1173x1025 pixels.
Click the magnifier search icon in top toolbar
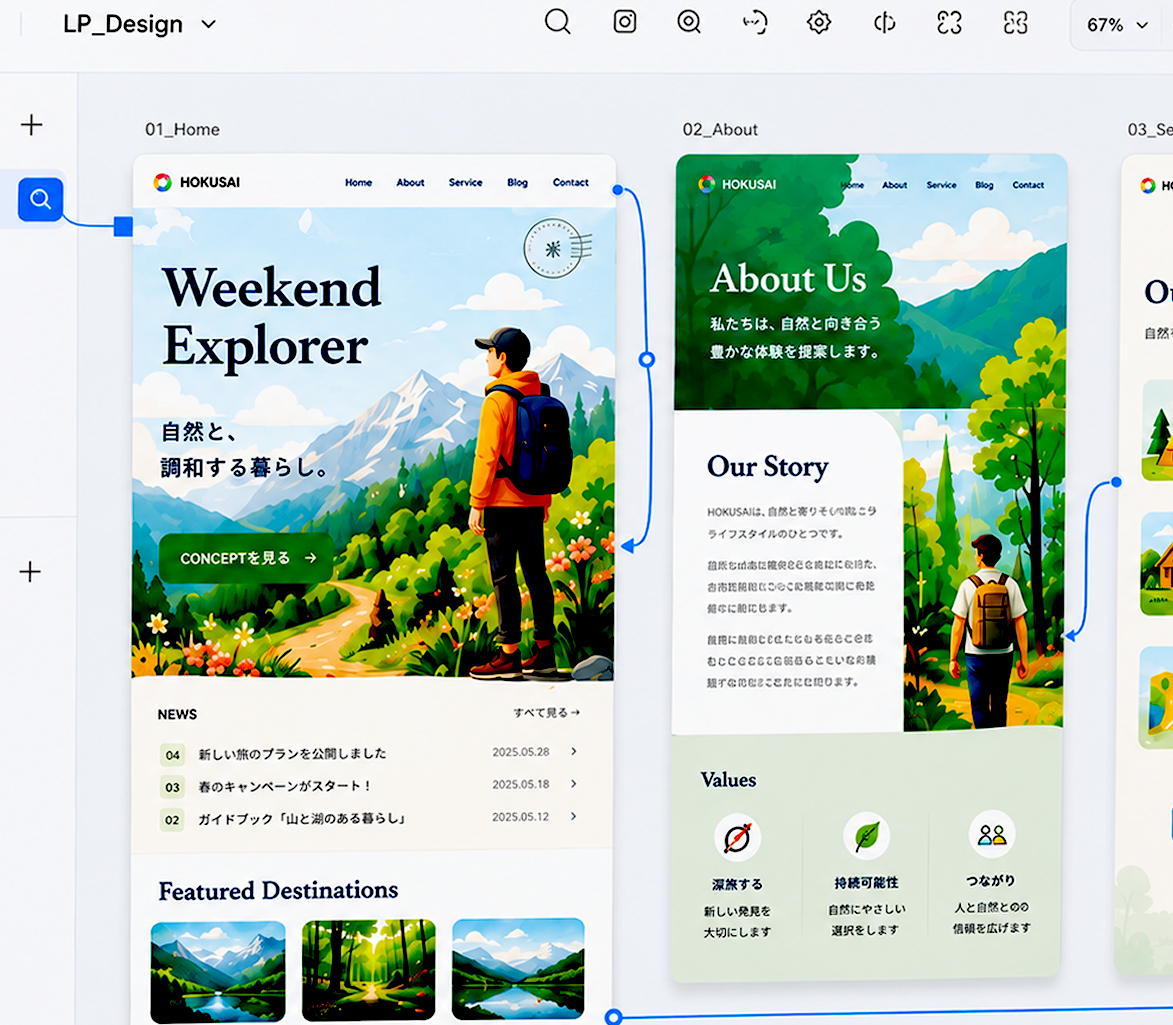[557, 22]
